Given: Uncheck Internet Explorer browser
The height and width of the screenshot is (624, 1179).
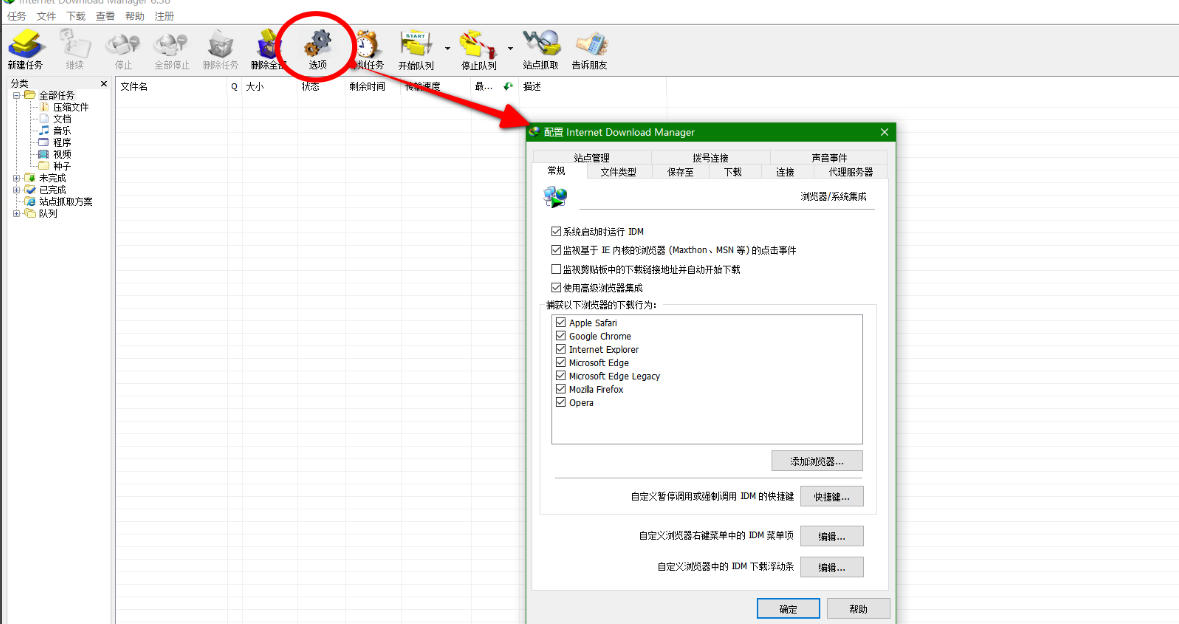Looking at the screenshot, I should [561, 349].
